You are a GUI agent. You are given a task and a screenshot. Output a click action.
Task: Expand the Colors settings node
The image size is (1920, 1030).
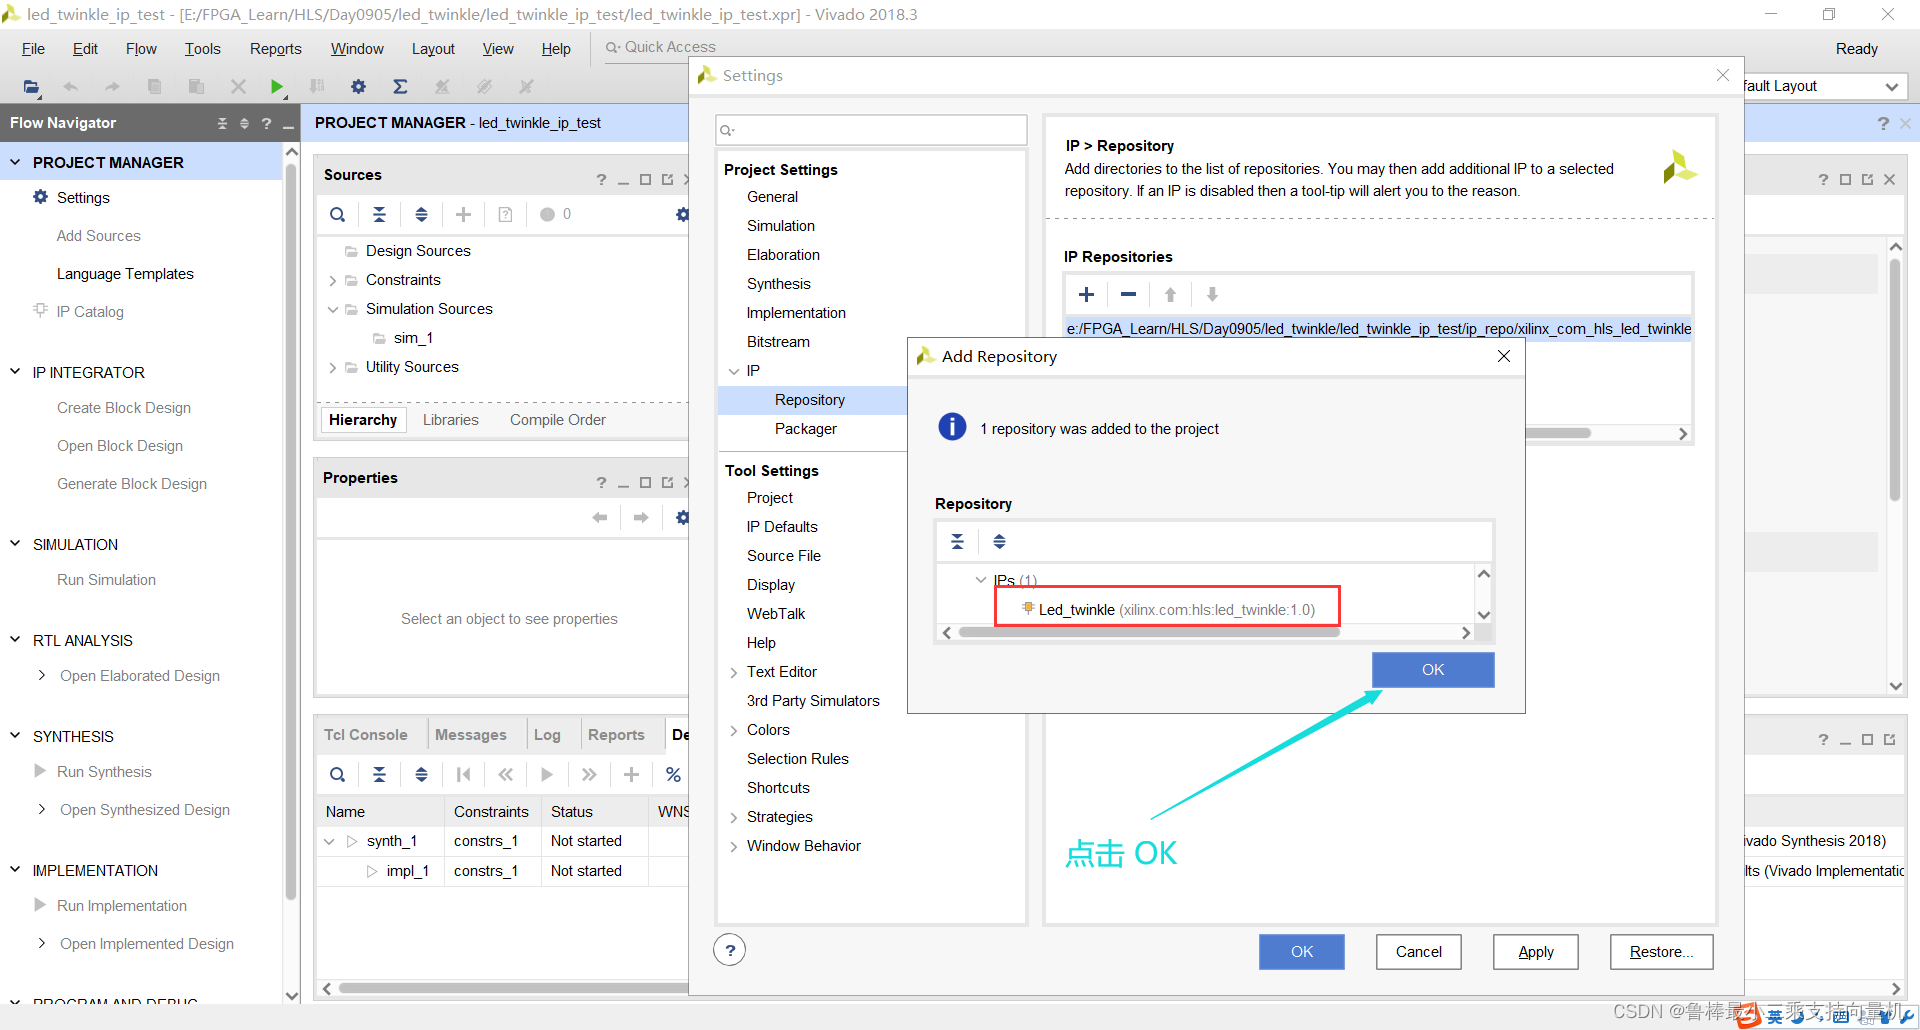click(x=734, y=731)
